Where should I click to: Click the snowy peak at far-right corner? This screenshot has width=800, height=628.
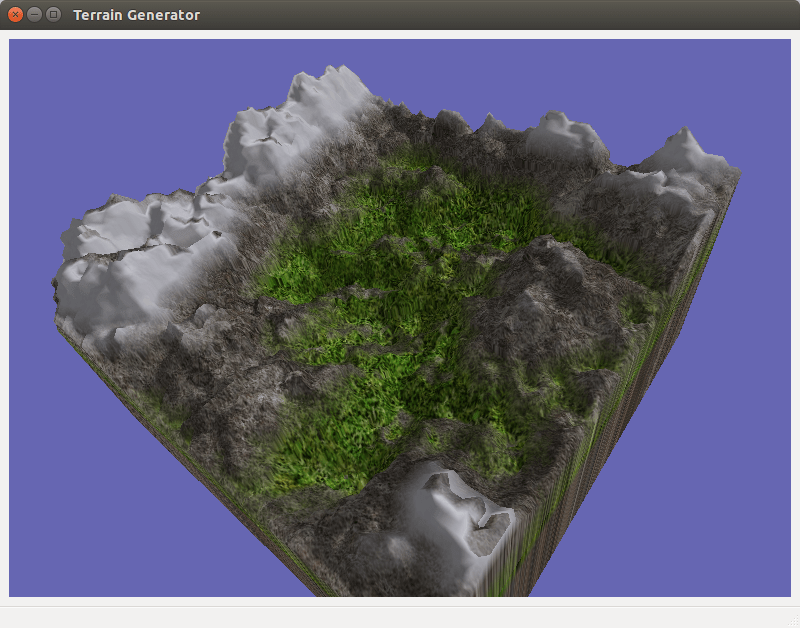point(685,150)
